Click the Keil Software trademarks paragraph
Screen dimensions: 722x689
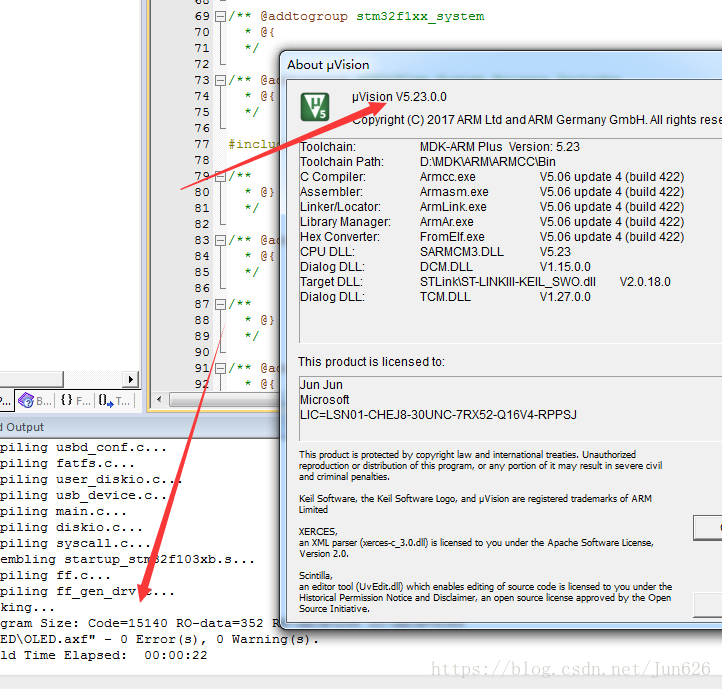pyautogui.click(x=475, y=504)
